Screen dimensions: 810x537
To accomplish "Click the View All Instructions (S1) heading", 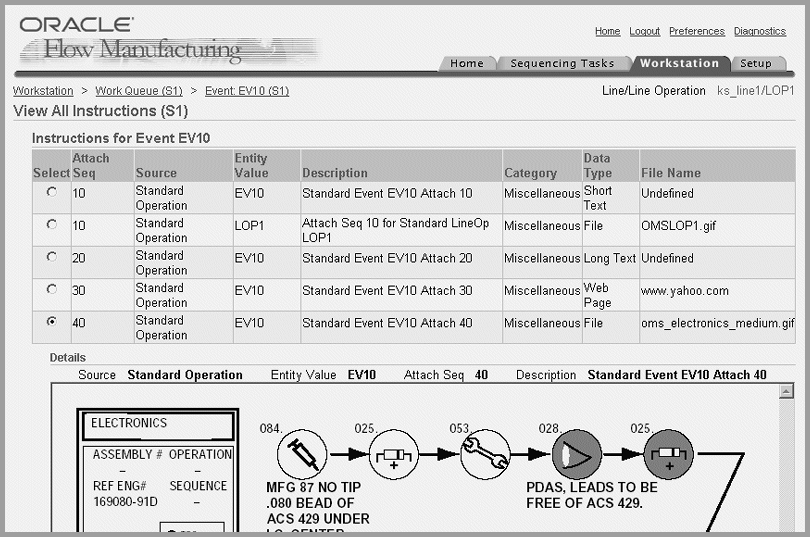I will 101,111.
